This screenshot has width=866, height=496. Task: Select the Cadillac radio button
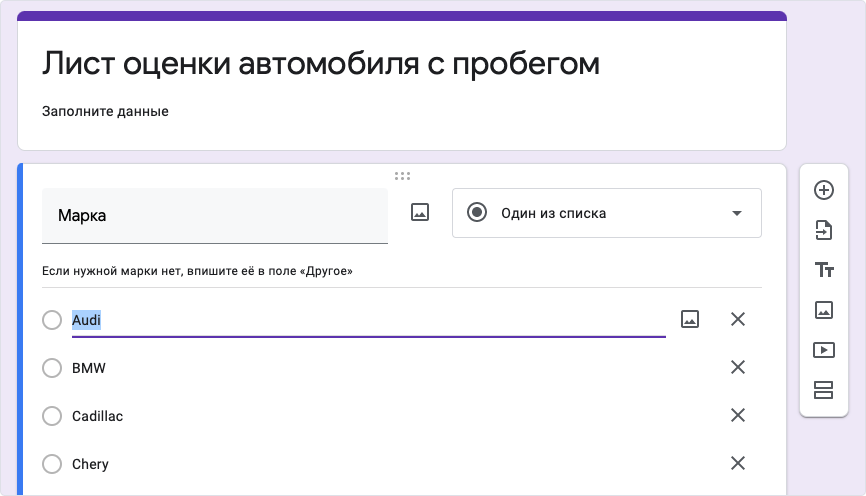click(52, 415)
